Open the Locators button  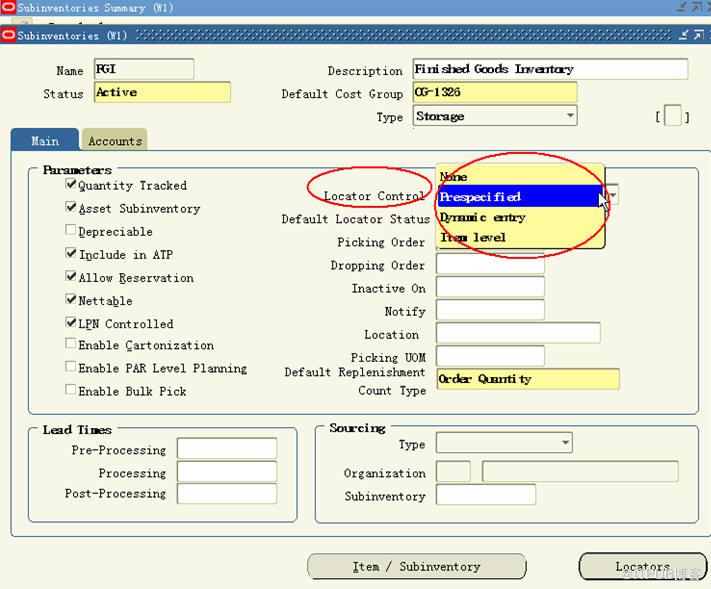(642, 567)
